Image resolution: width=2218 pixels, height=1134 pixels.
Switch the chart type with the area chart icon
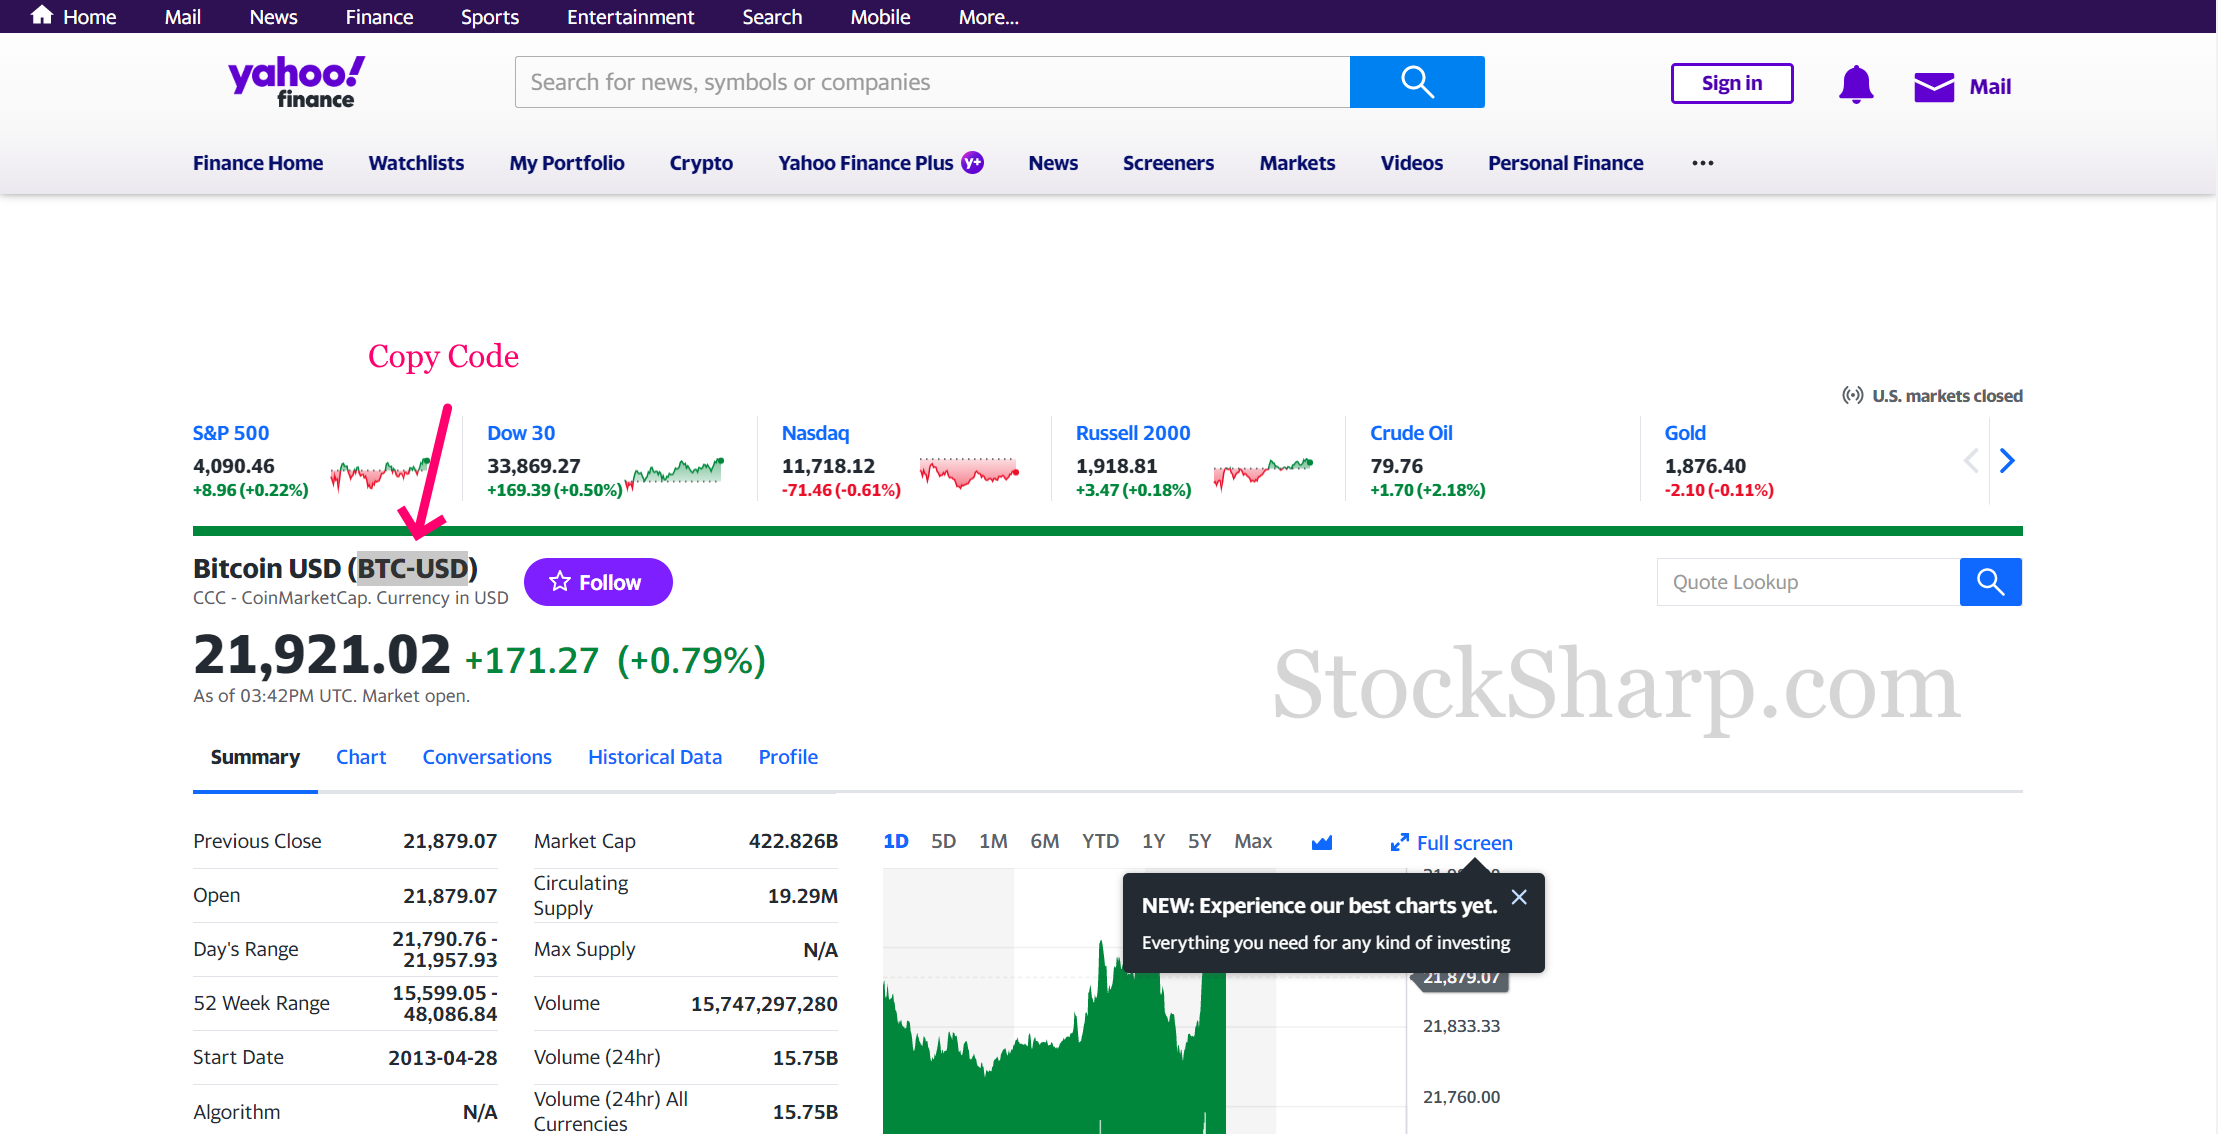[x=1322, y=842]
